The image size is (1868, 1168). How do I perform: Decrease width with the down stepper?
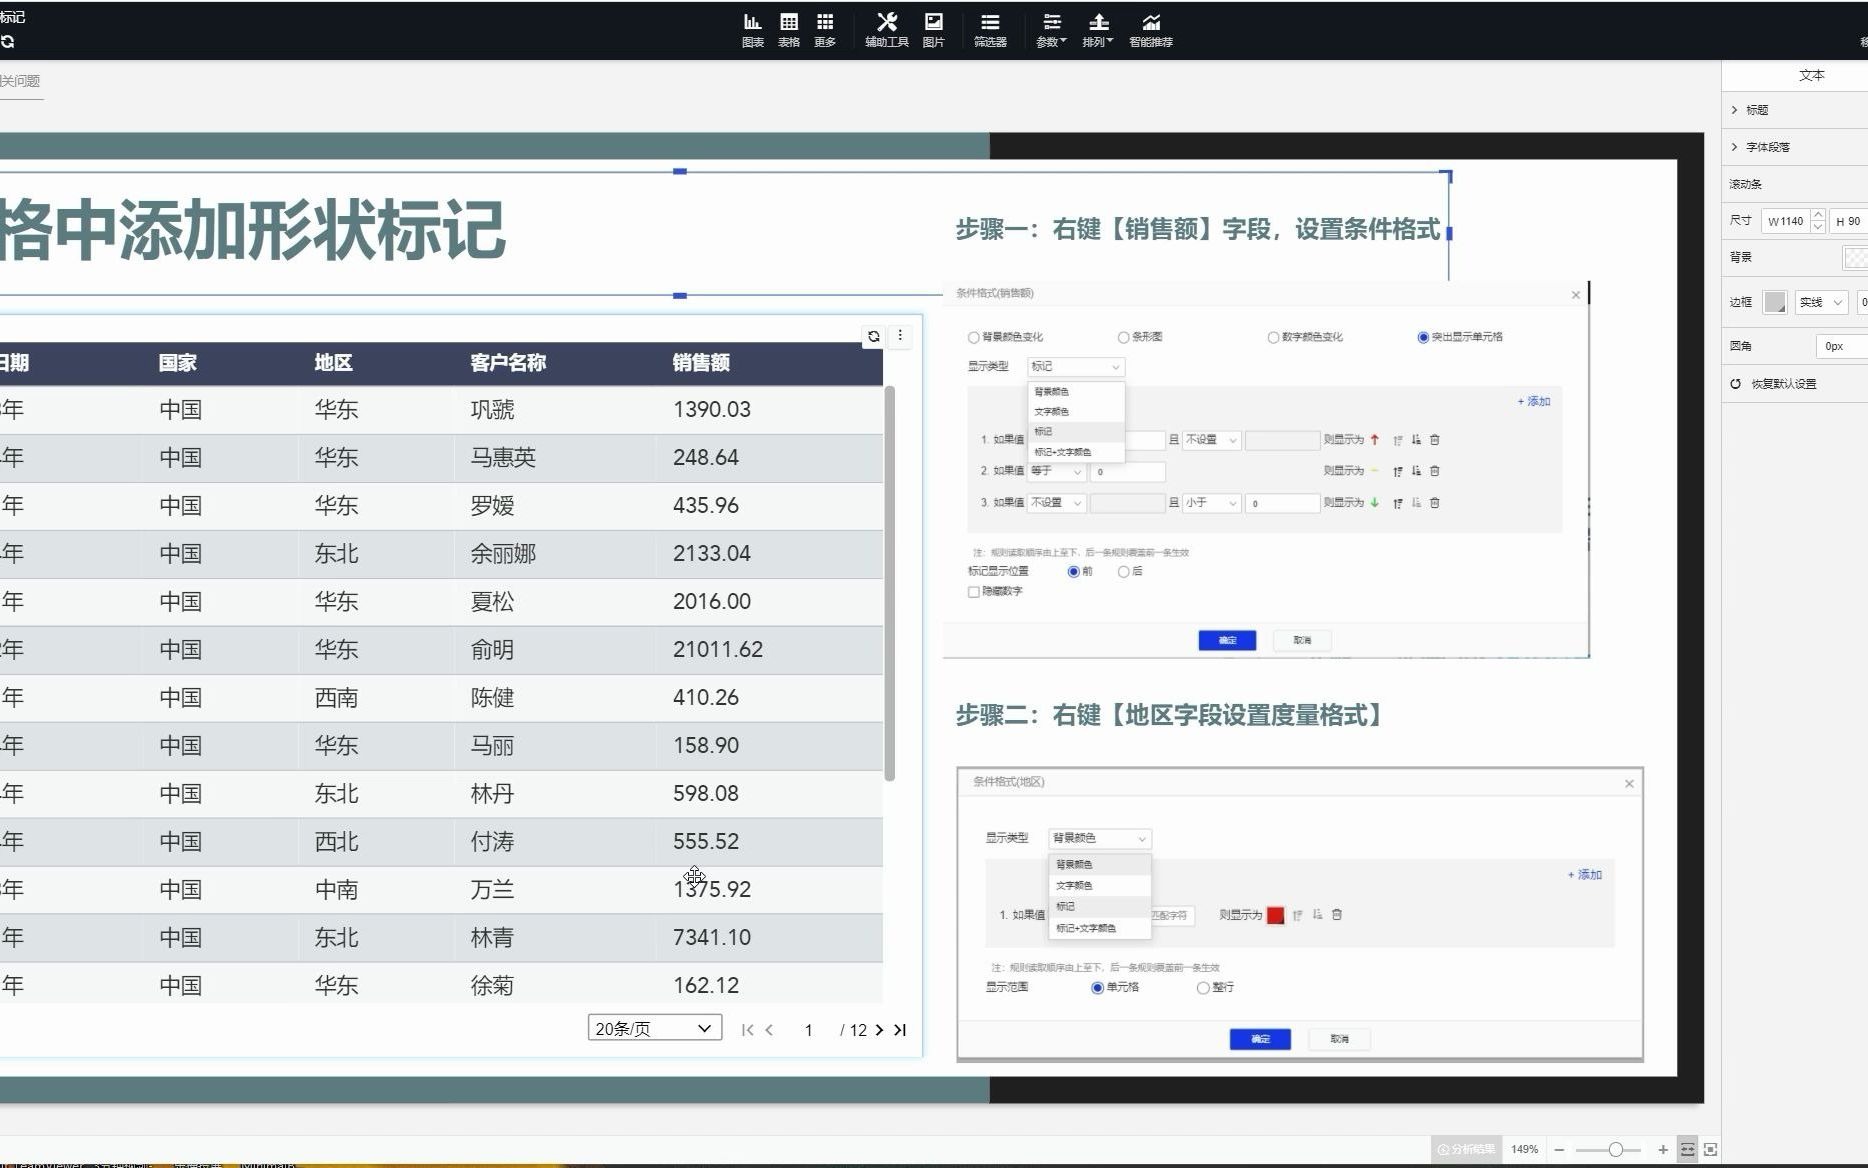tap(1818, 227)
